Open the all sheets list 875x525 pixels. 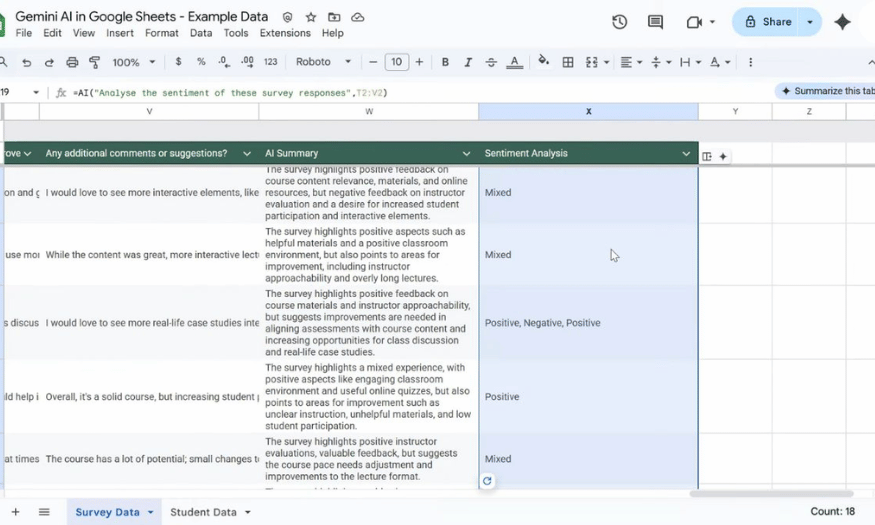tap(44, 512)
